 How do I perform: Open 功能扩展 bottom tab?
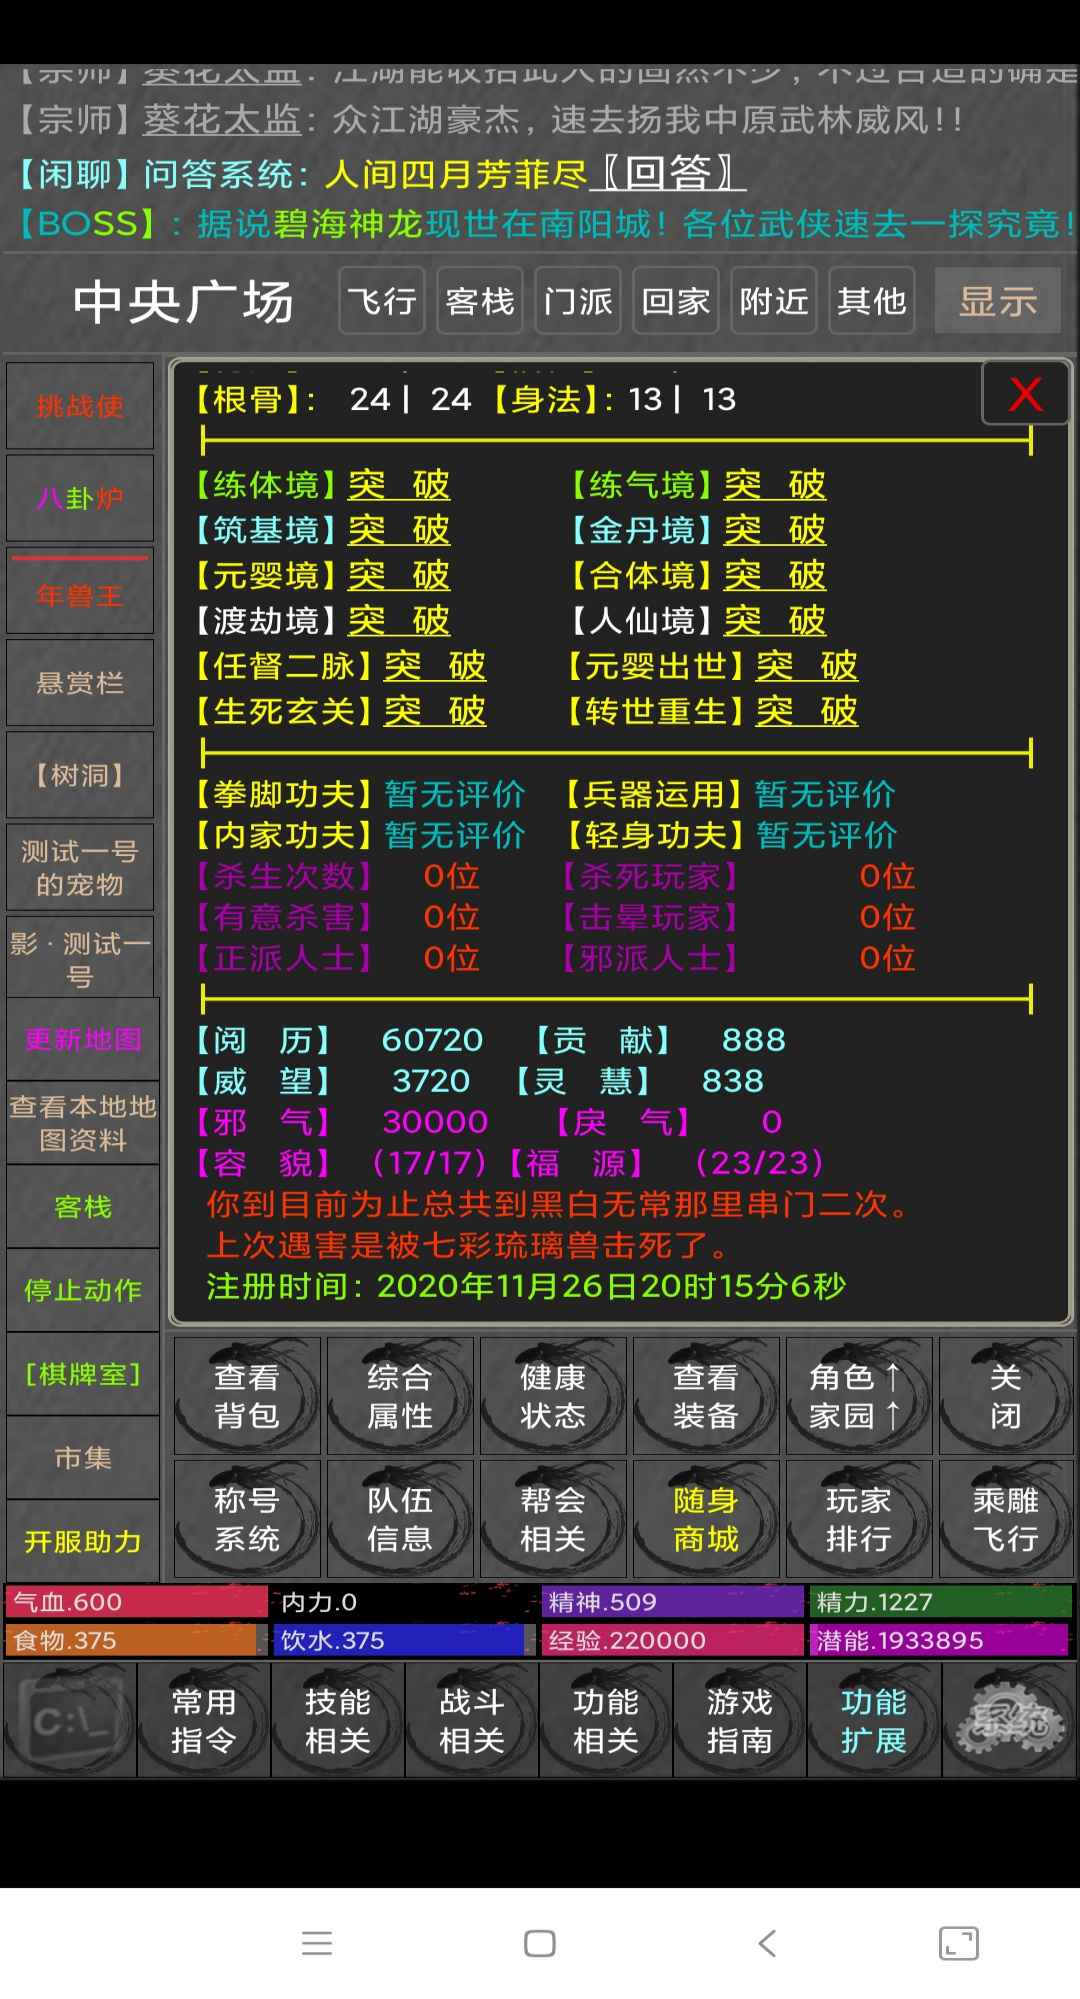coord(874,1720)
